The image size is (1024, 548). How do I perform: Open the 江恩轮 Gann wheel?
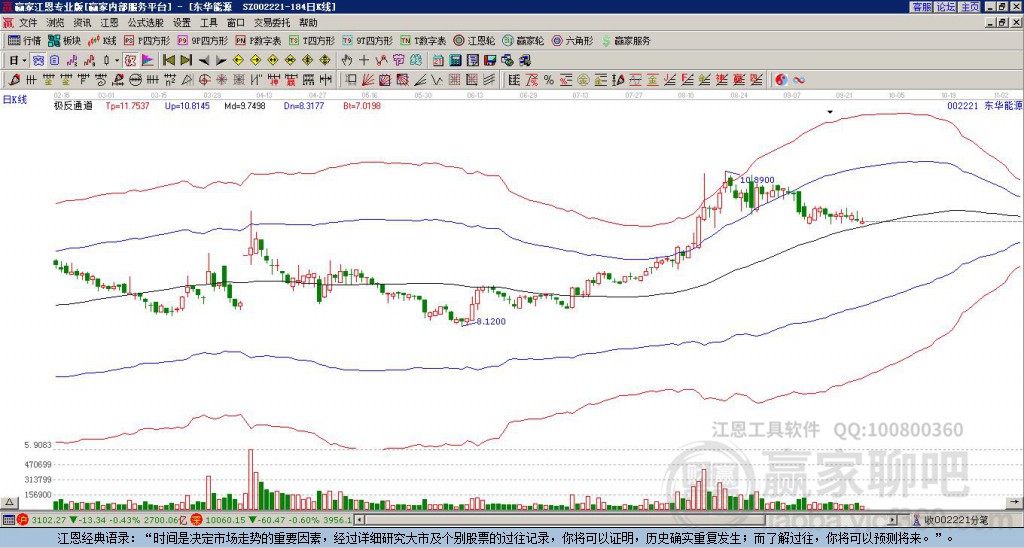(x=475, y=40)
